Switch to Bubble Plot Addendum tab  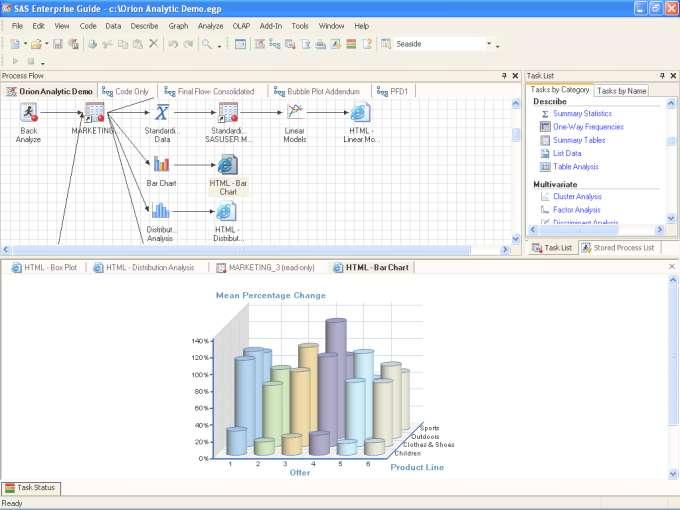317,92
